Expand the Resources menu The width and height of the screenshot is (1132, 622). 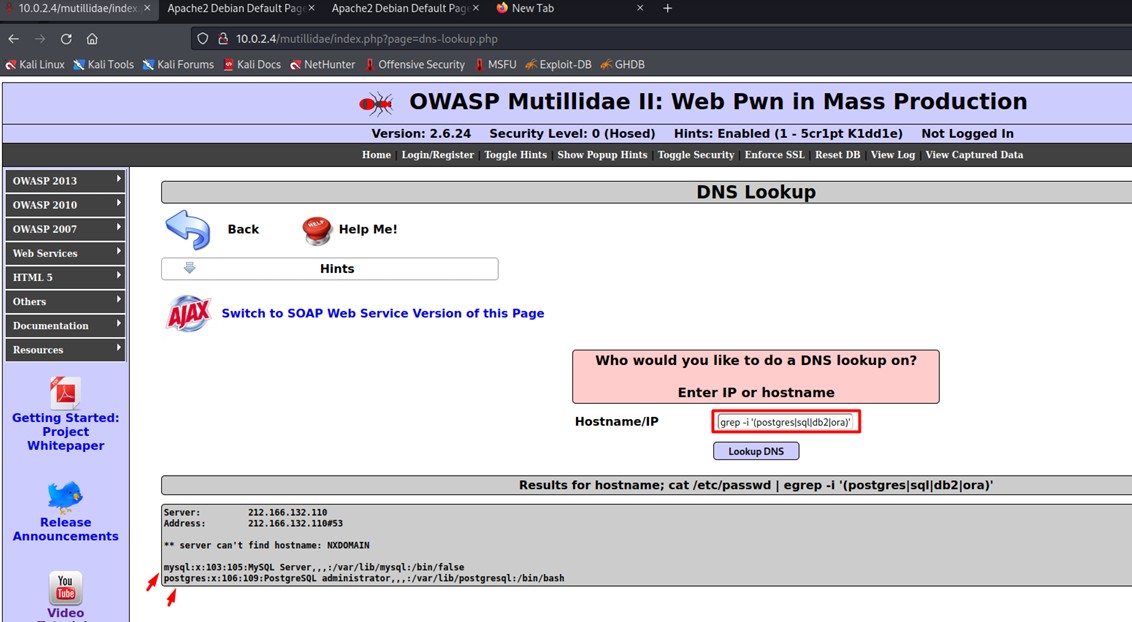pyautogui.click(x=66, y=350)
